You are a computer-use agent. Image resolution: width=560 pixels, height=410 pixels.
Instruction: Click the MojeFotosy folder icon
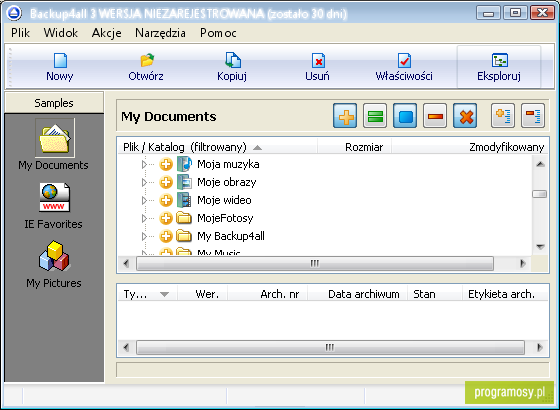pyautogui.click(x=184, y=218)
